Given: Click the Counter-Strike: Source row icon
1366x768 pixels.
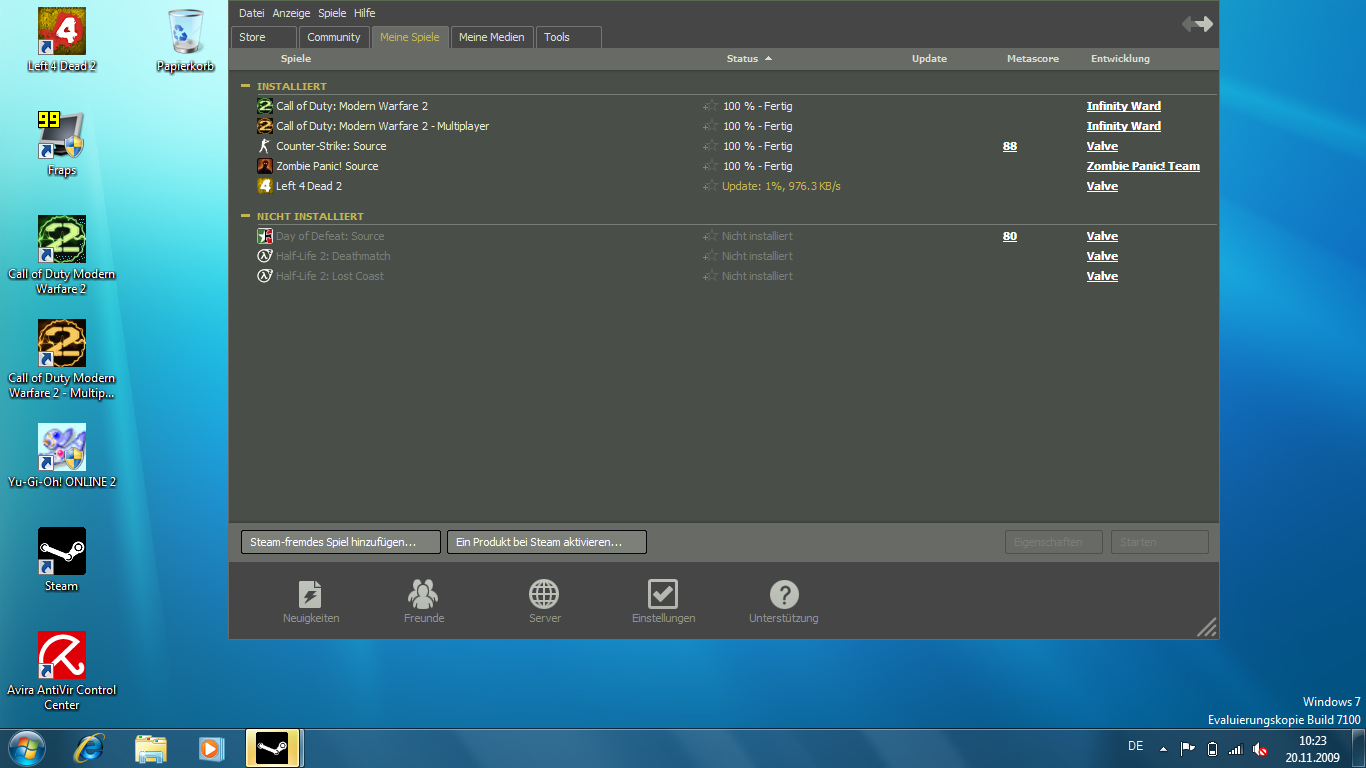Looking at the screenshot, I should coord(265,146).
